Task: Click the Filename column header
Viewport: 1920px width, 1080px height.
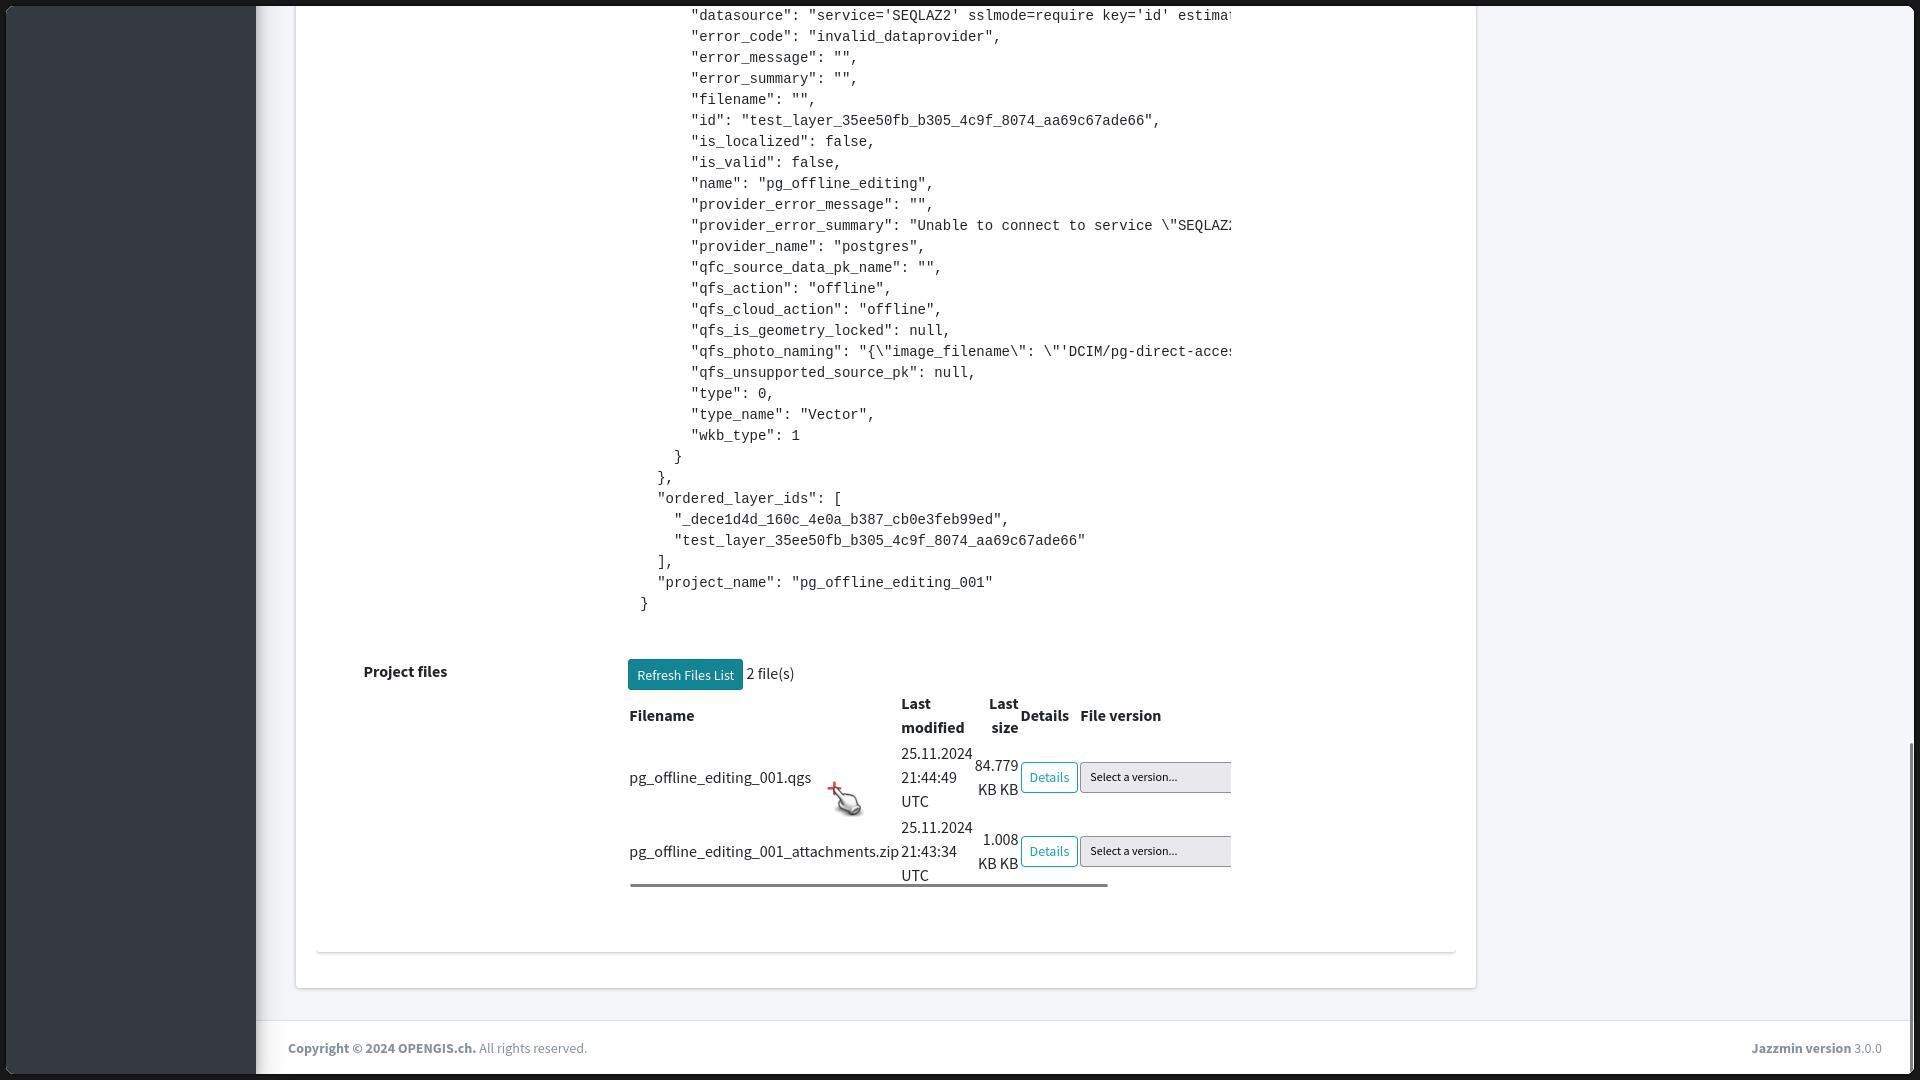Action: coord(661,716)
